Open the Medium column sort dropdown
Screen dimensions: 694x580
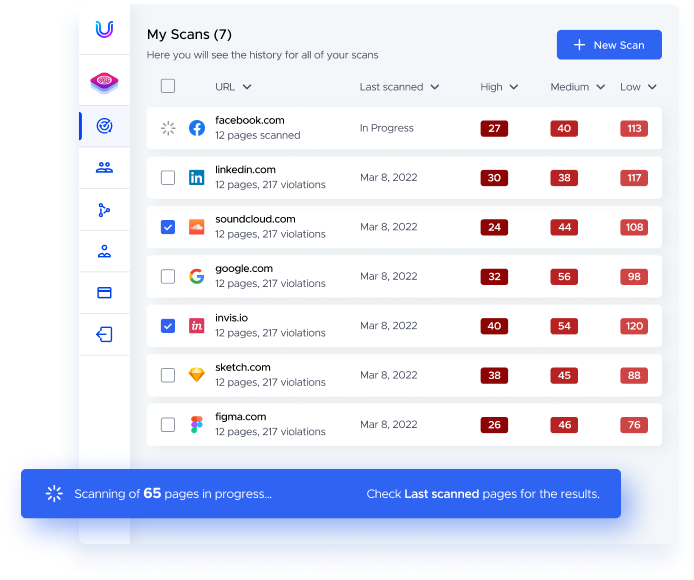(578, 87)
